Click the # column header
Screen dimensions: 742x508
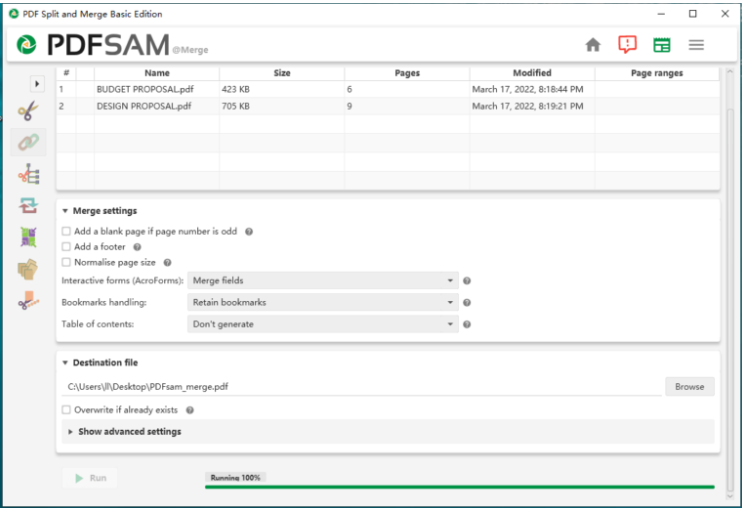point(66,73)
